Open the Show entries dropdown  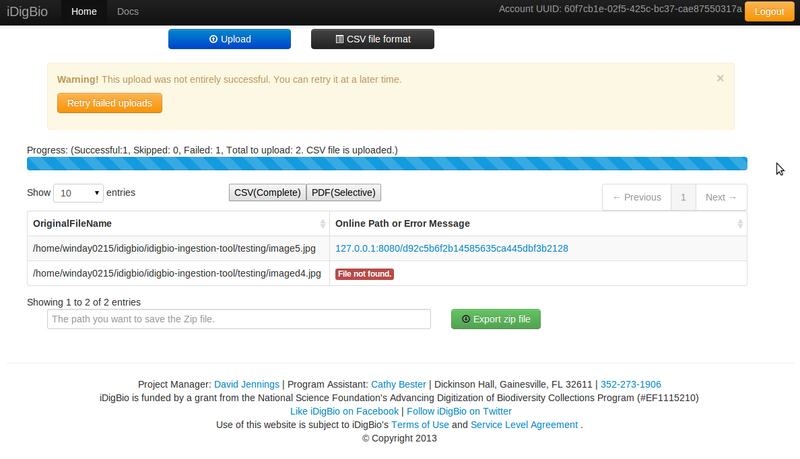coord(79,193)
